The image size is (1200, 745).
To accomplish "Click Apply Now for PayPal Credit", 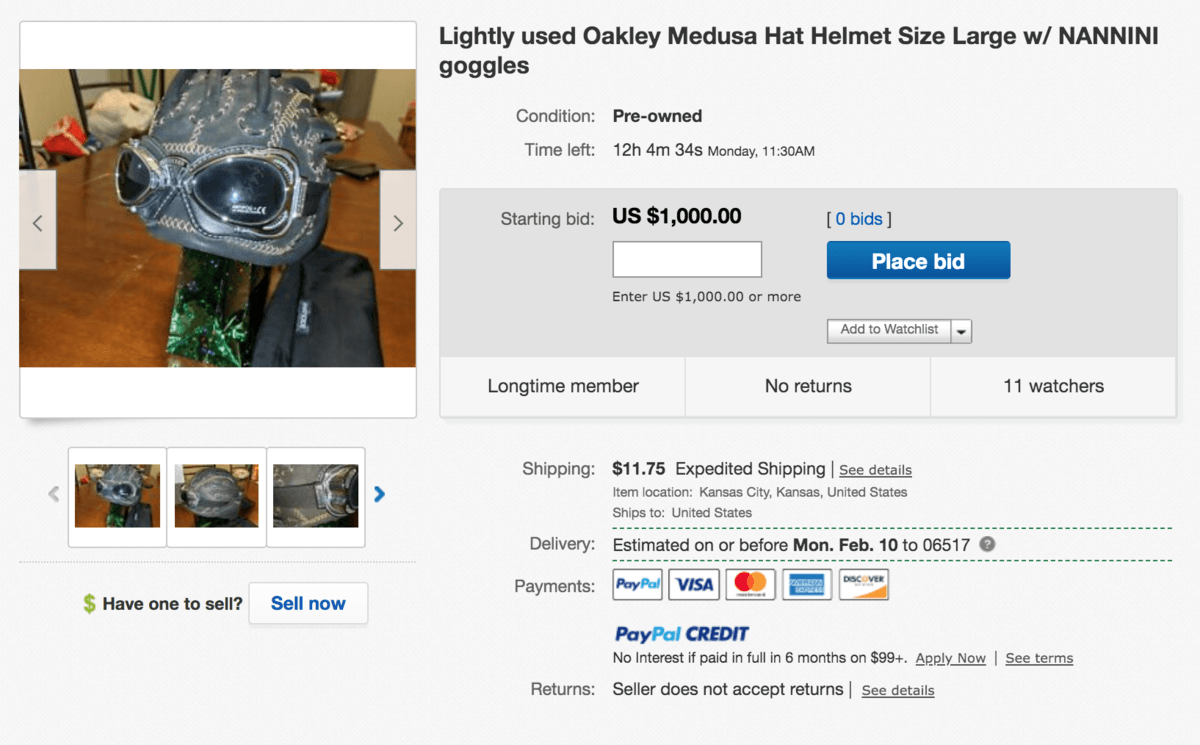I will tap(950, 658).
